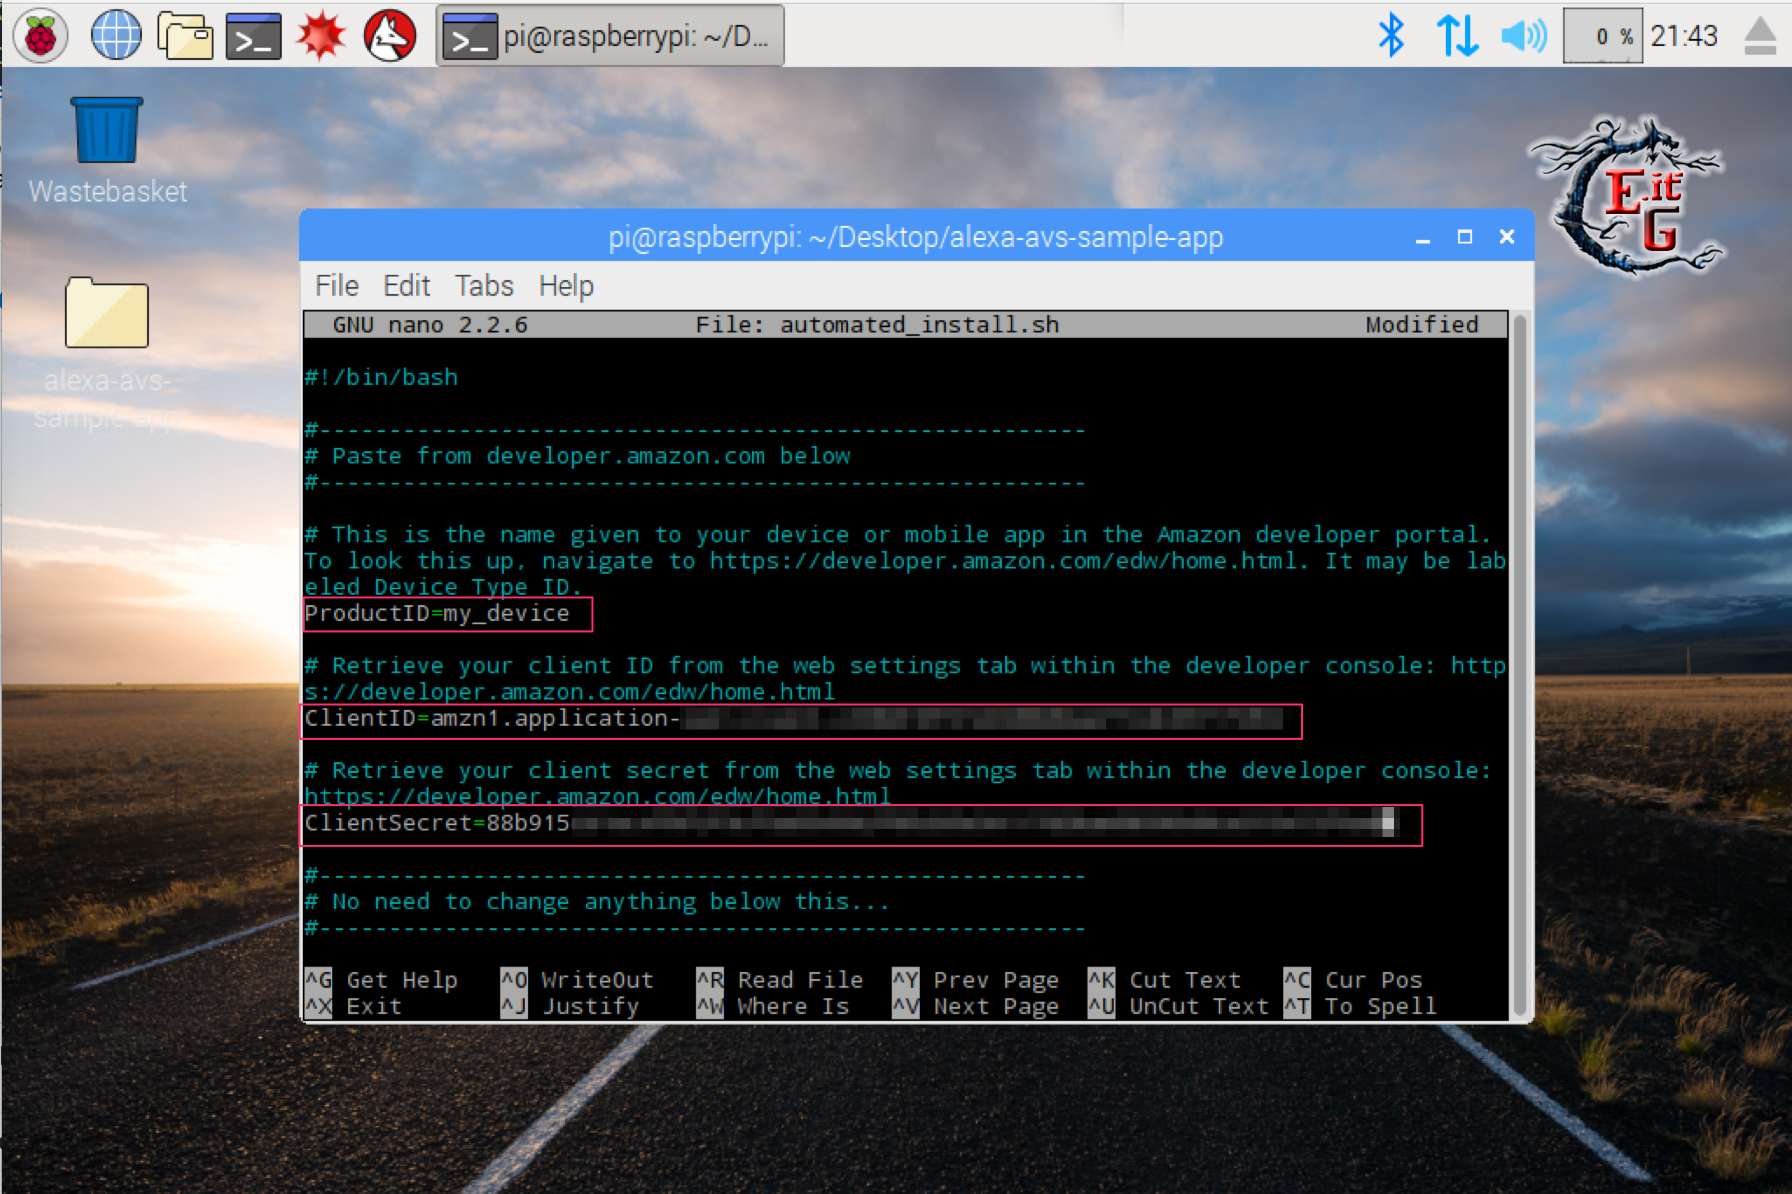The width and height of the screenshot is (1792, 1194).
Task: Open the Tabs menu in terminal
Action: tap(484, 286)
